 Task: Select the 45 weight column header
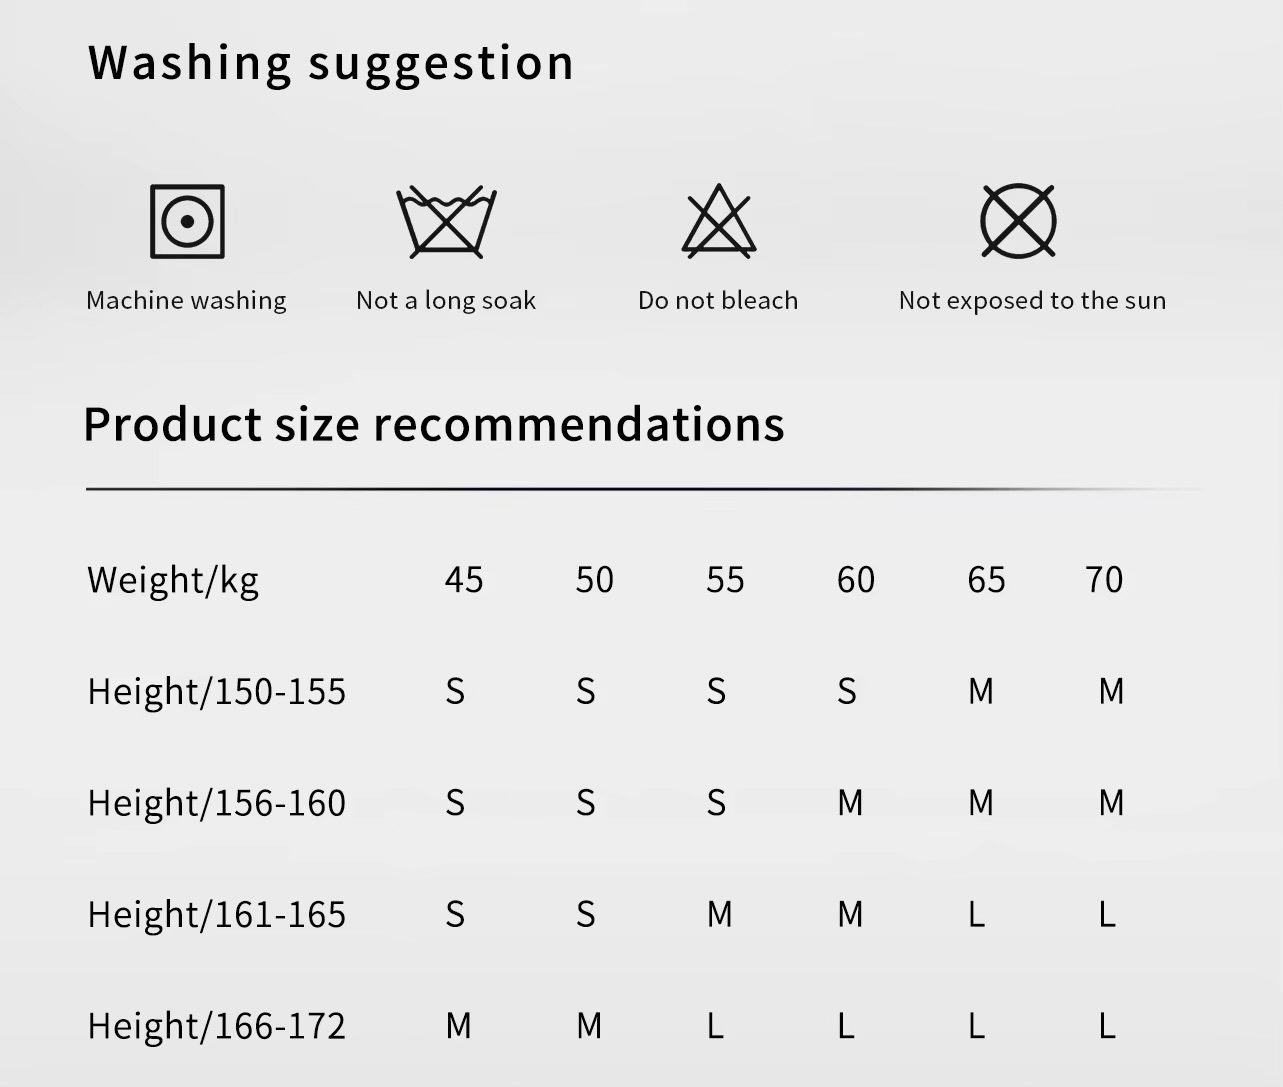[464, 580]
